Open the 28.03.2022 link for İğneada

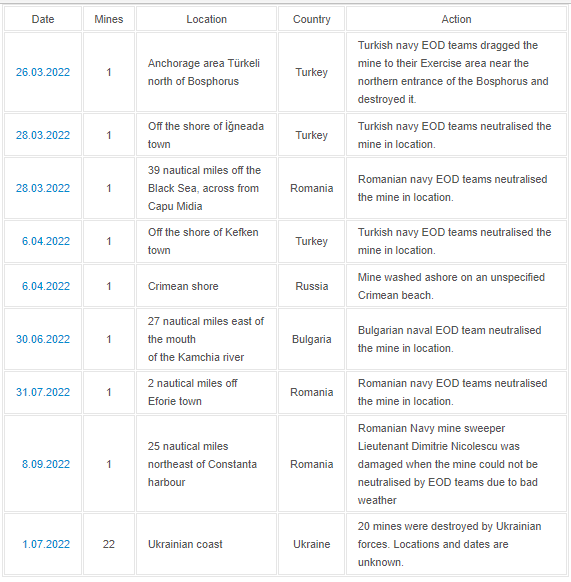pos(43,135)
